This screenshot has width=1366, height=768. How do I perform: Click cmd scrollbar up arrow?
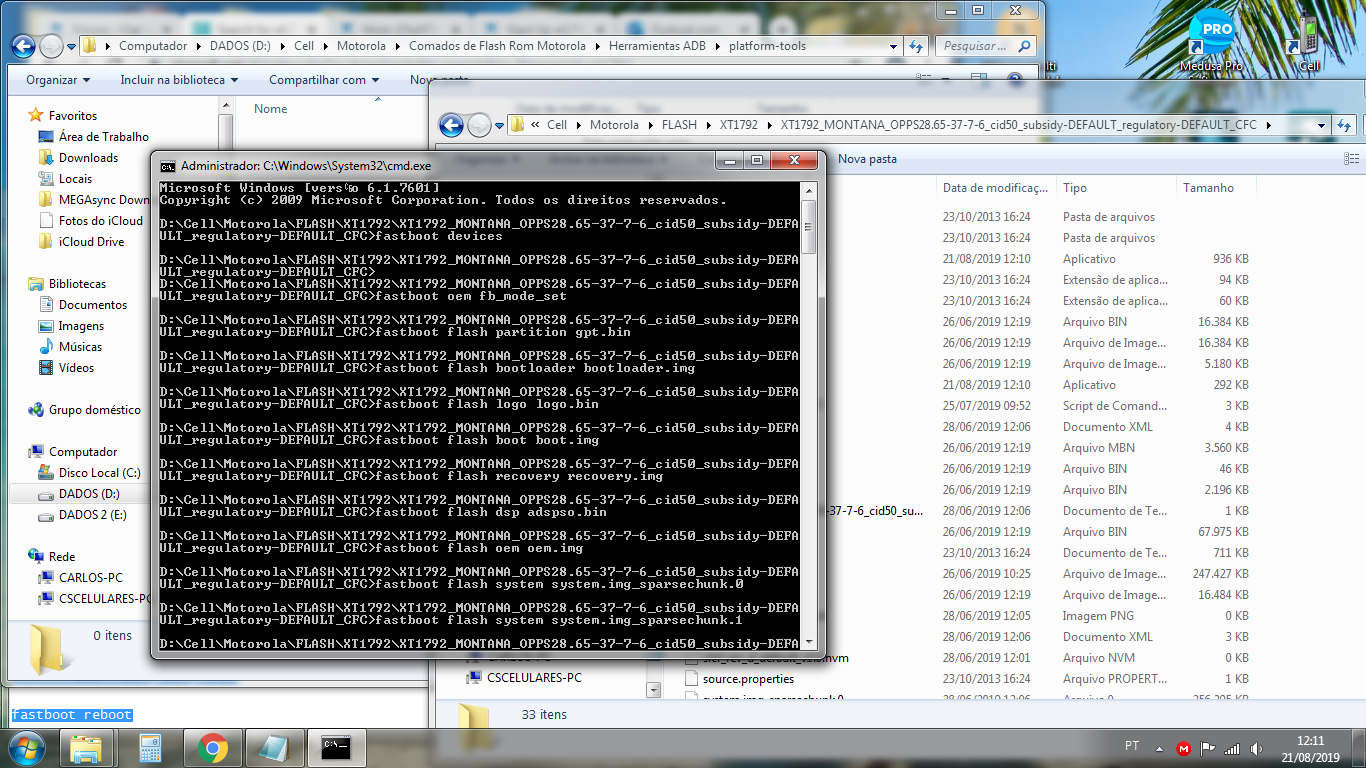808,189
